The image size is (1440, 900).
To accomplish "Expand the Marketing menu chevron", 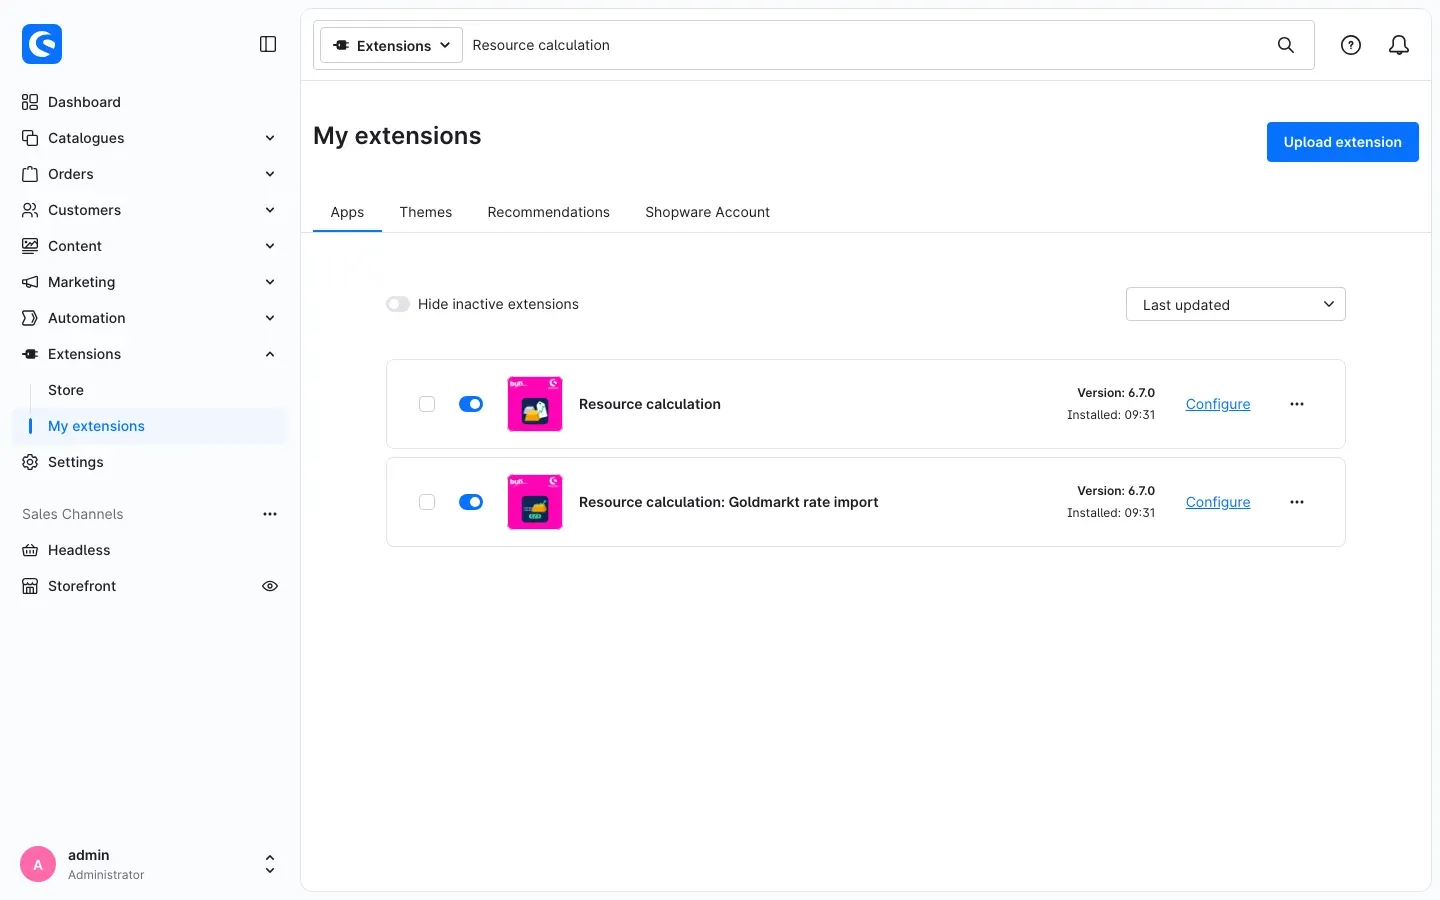I will (270, 282).
